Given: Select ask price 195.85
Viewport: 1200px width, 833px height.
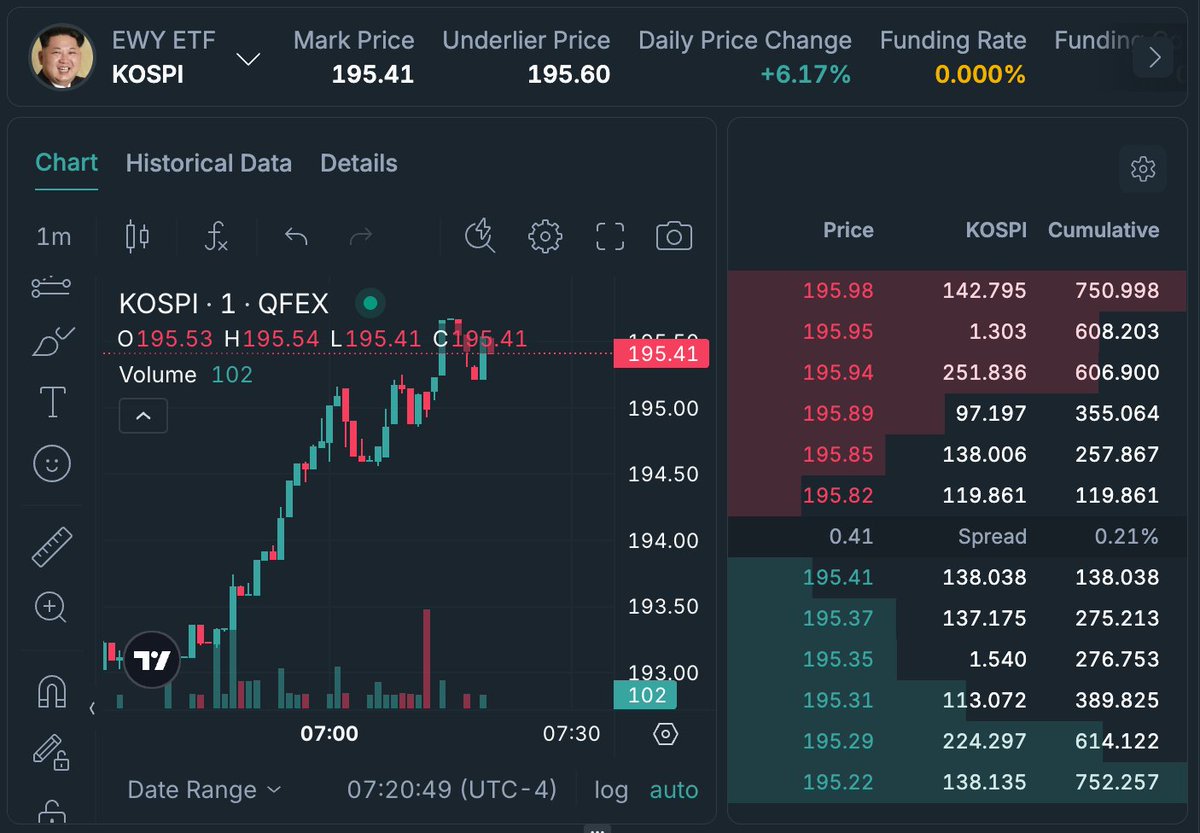Looking at the screenshot, I should 838,455.
